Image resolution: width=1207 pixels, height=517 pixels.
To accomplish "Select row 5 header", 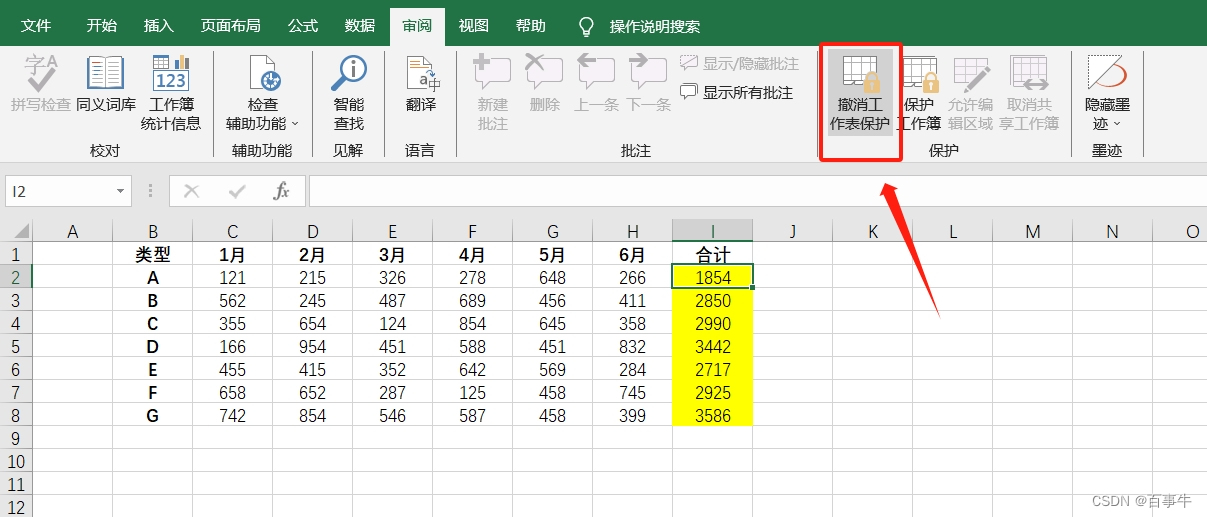I will click(16, 347).
